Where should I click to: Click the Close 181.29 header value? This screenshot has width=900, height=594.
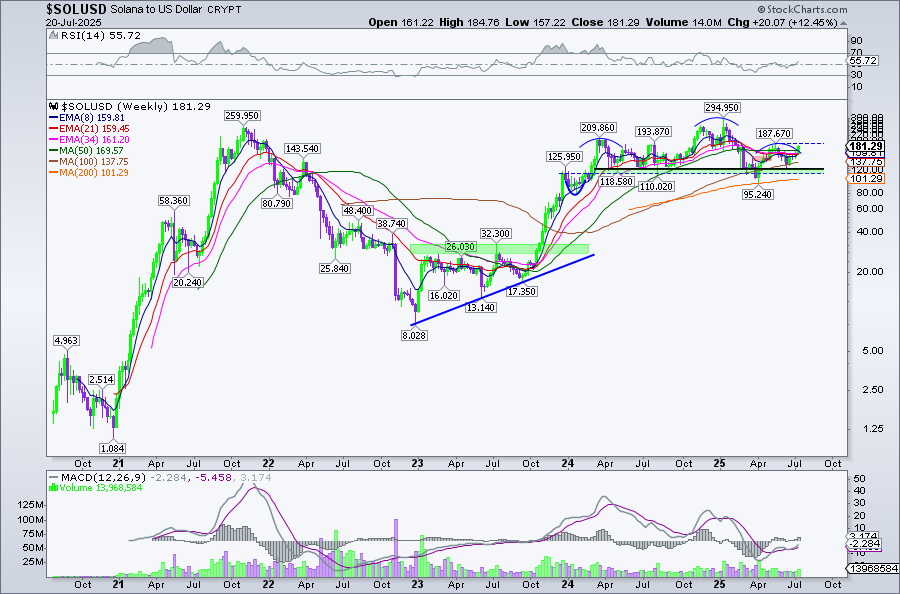tap(605, 22)
